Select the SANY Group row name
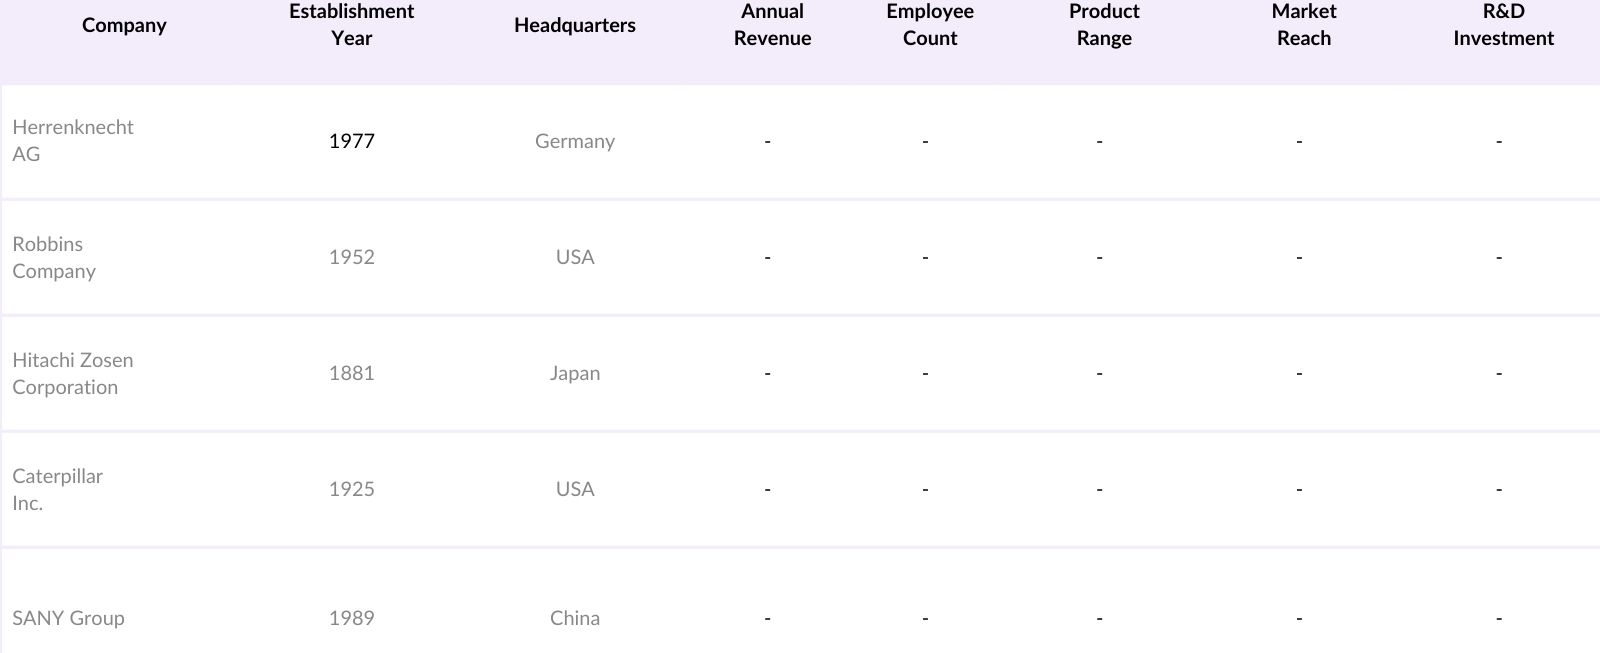The width and height of the screenshot is (1600, 653). point(68,618)
